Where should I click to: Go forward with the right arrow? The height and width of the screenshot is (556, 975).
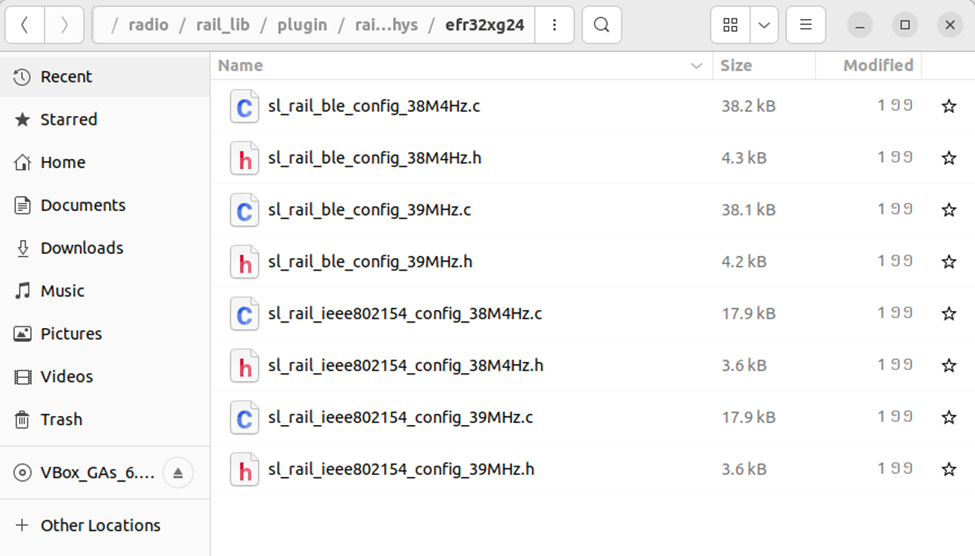click(64, 25)
